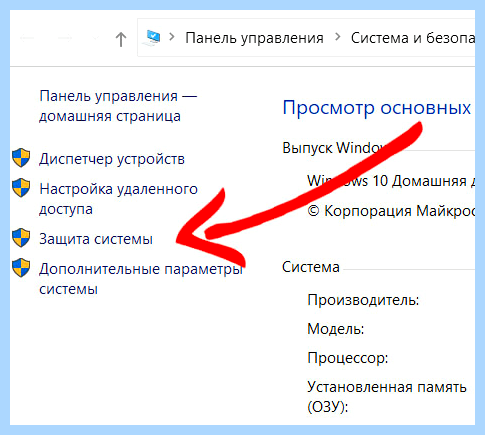This screenshot has height=435, width=485.
Task: Click the shield icon beside Дополнительные параметры системы
Action: pos(21,267)
